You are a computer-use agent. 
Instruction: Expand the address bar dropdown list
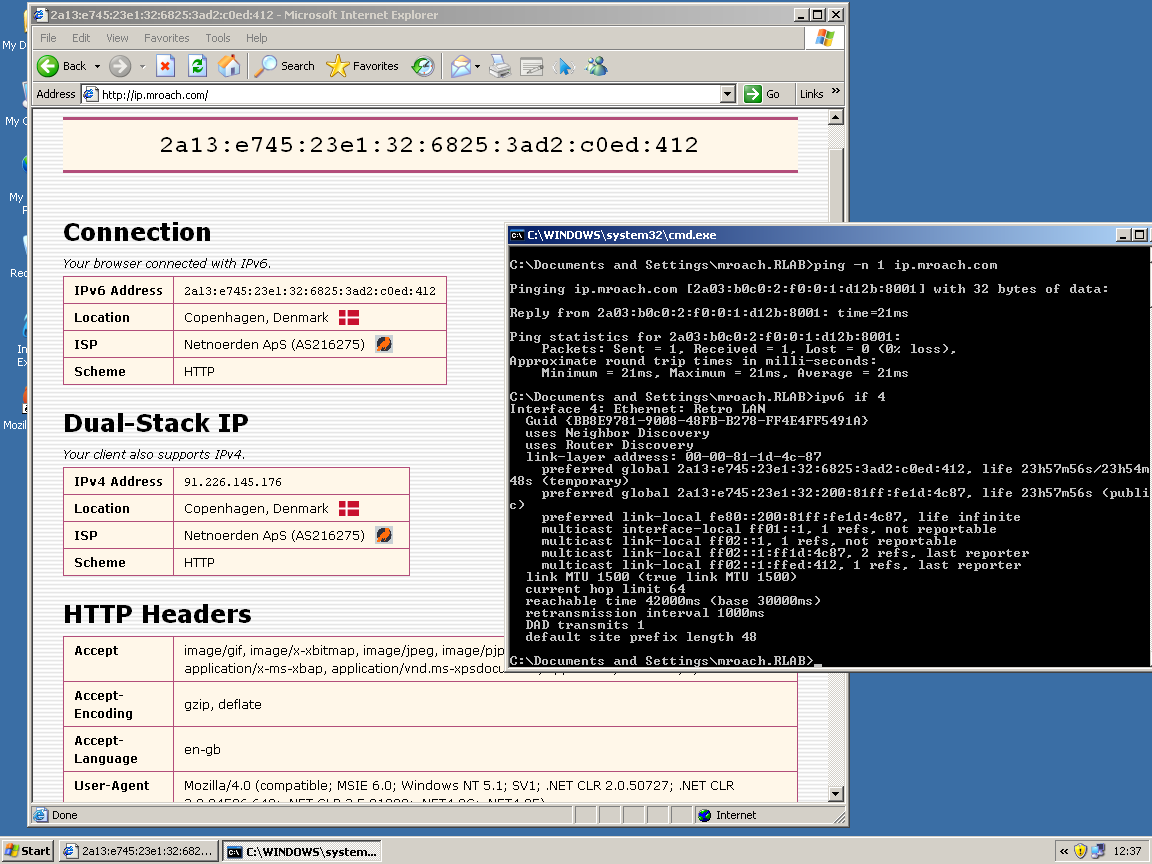click(x=727, y=94)
